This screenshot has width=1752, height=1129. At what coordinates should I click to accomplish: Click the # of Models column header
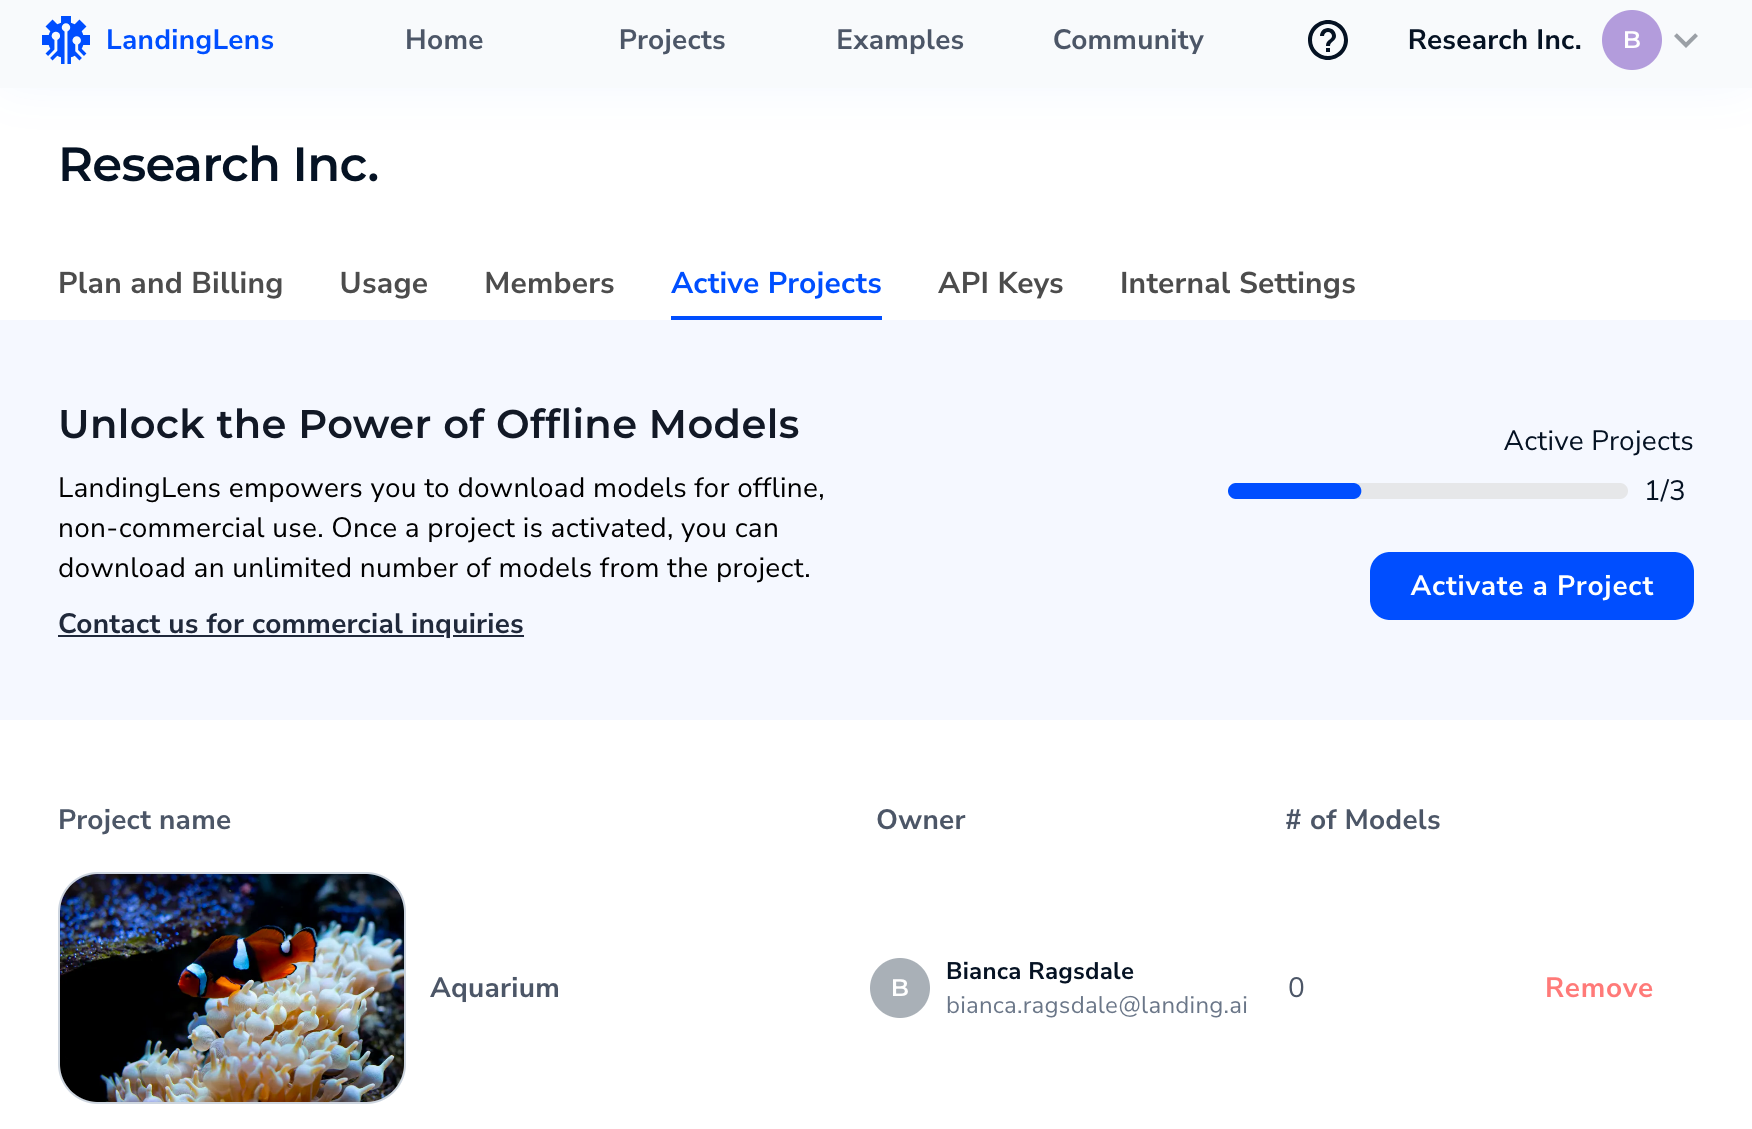click(1362, 820)
